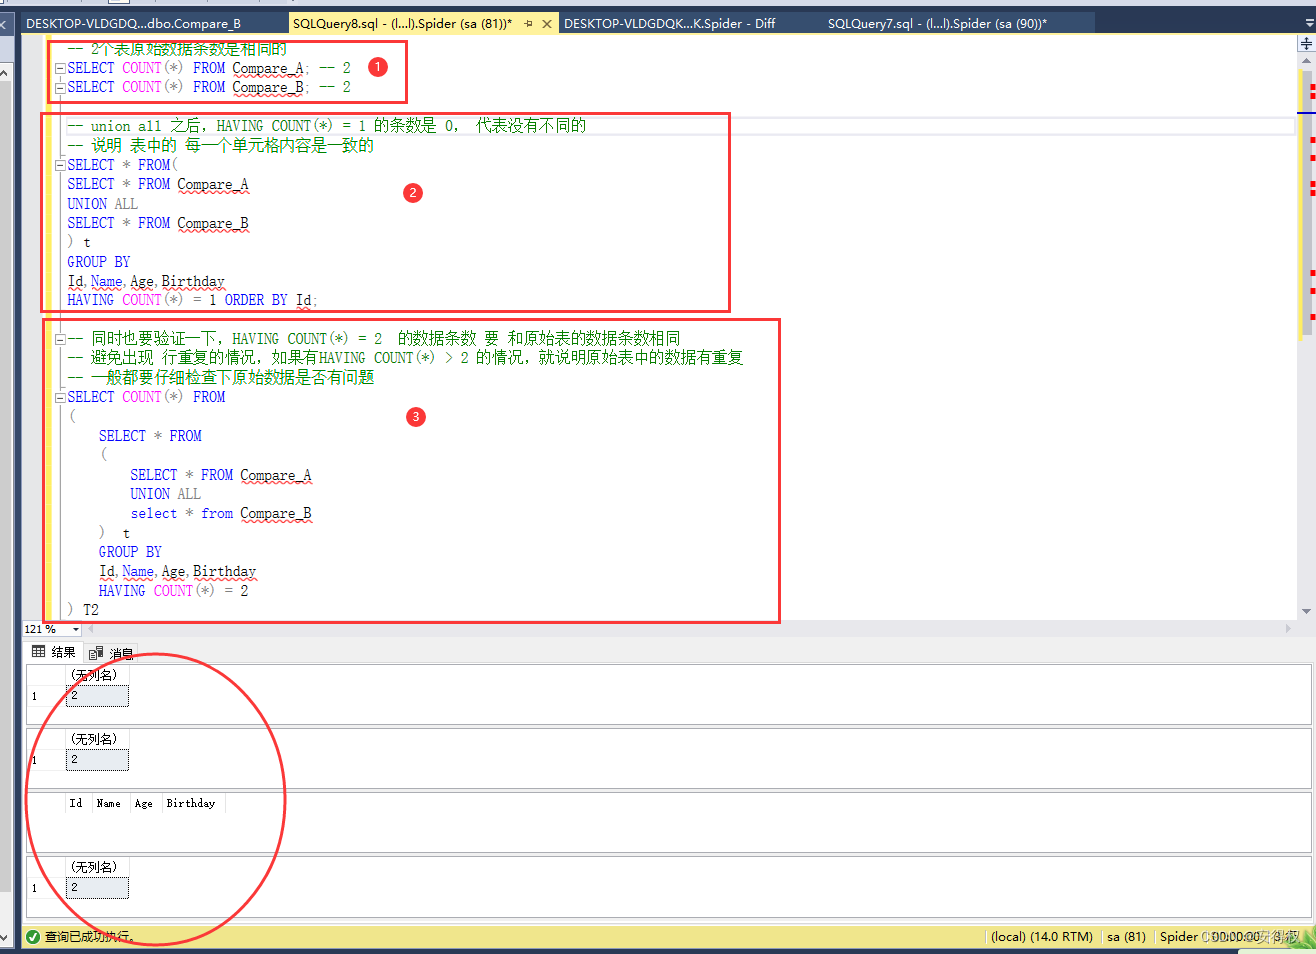Click the grid icon on the 结果 tab
Viewport: 1316px width, 954px height.
click(38, 652)
